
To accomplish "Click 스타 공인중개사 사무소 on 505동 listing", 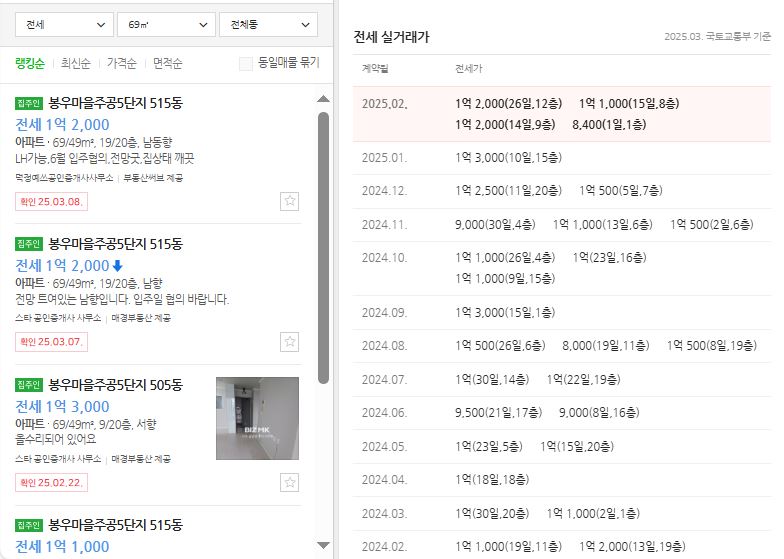I will (x=58, y=458).
